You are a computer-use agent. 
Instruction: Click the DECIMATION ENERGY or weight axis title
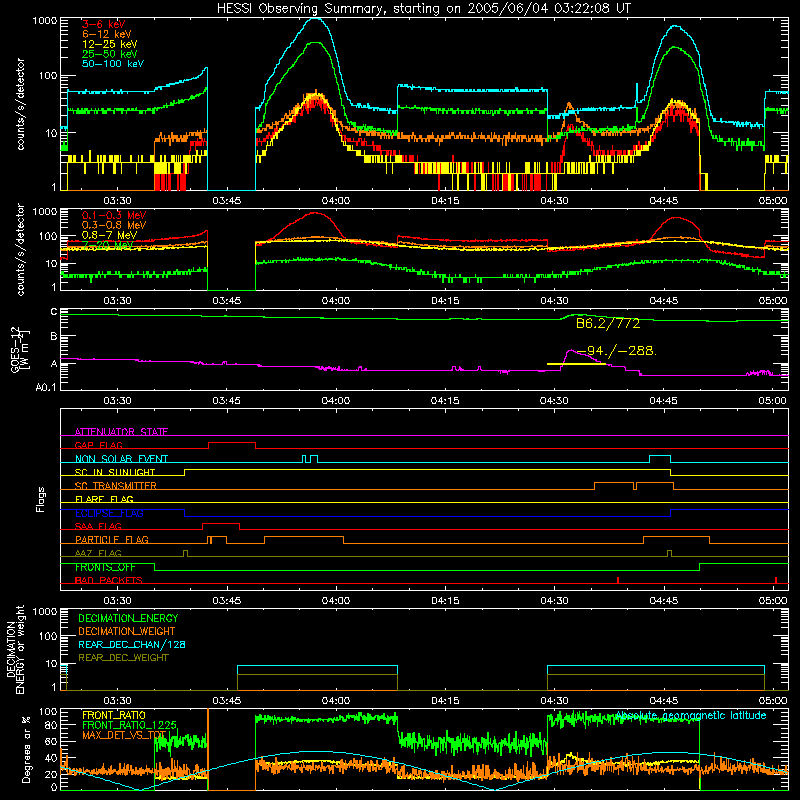click(15, 649)
